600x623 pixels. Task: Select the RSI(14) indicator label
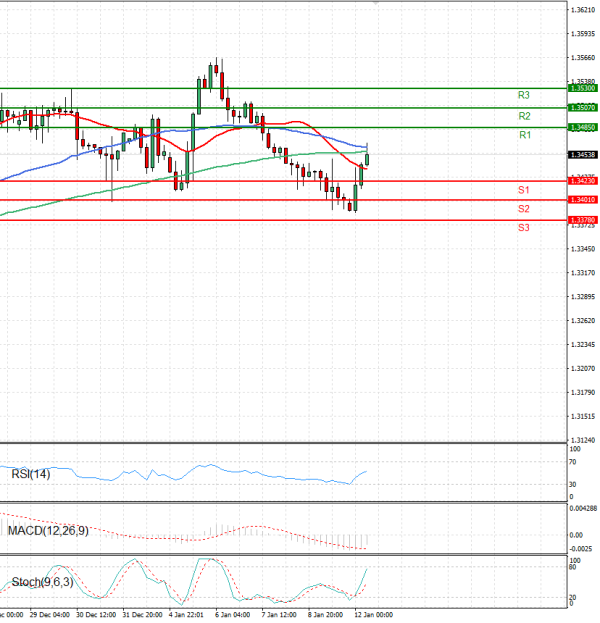tap(30, 473)
